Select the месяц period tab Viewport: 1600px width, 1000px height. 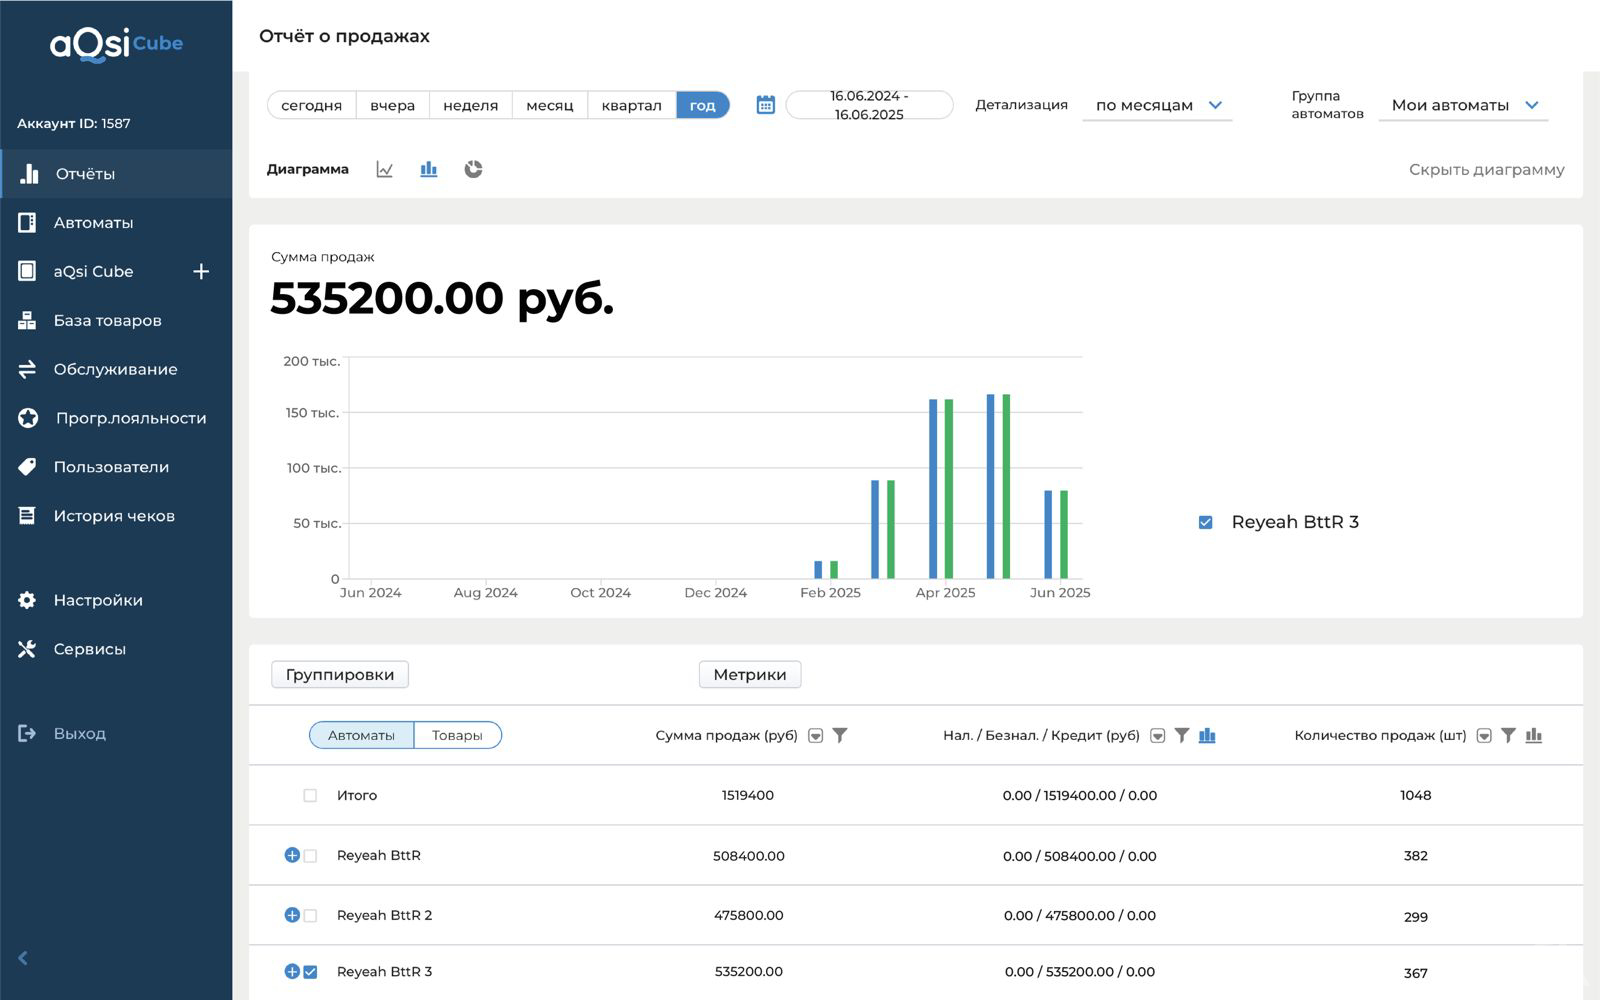pos(550,105)
